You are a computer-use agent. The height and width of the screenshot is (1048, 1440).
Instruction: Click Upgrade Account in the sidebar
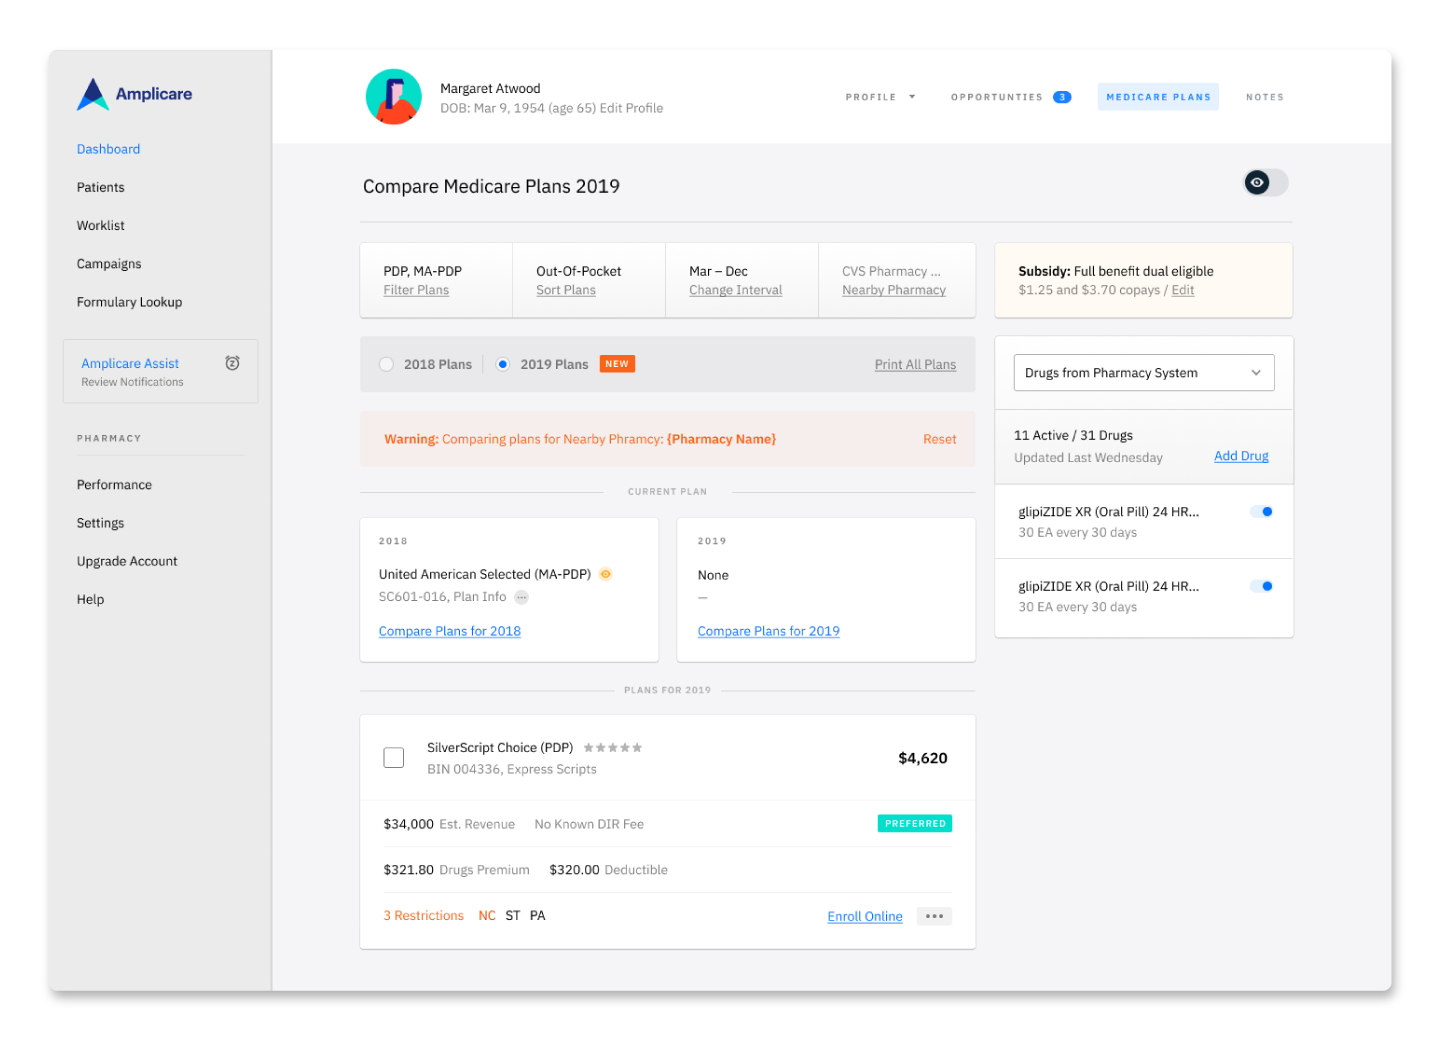click(x=127, y=561)
